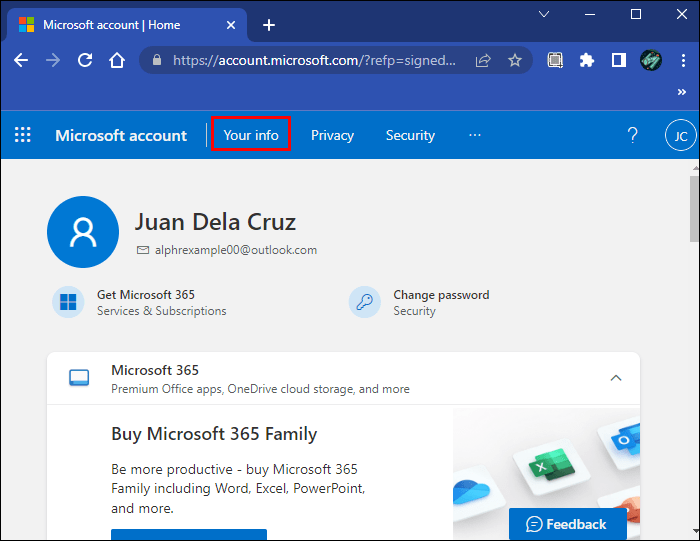The height and width of the screenshot is (541, 700).
Task: Expand more navigation options ellipsis
Action: point(475,135)
